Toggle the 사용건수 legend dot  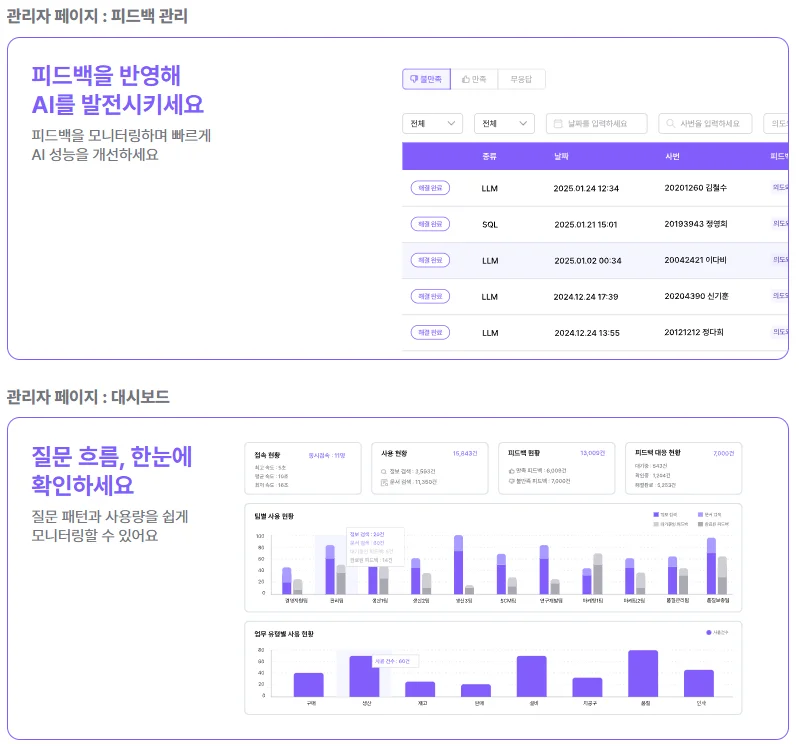click(708, 632)
